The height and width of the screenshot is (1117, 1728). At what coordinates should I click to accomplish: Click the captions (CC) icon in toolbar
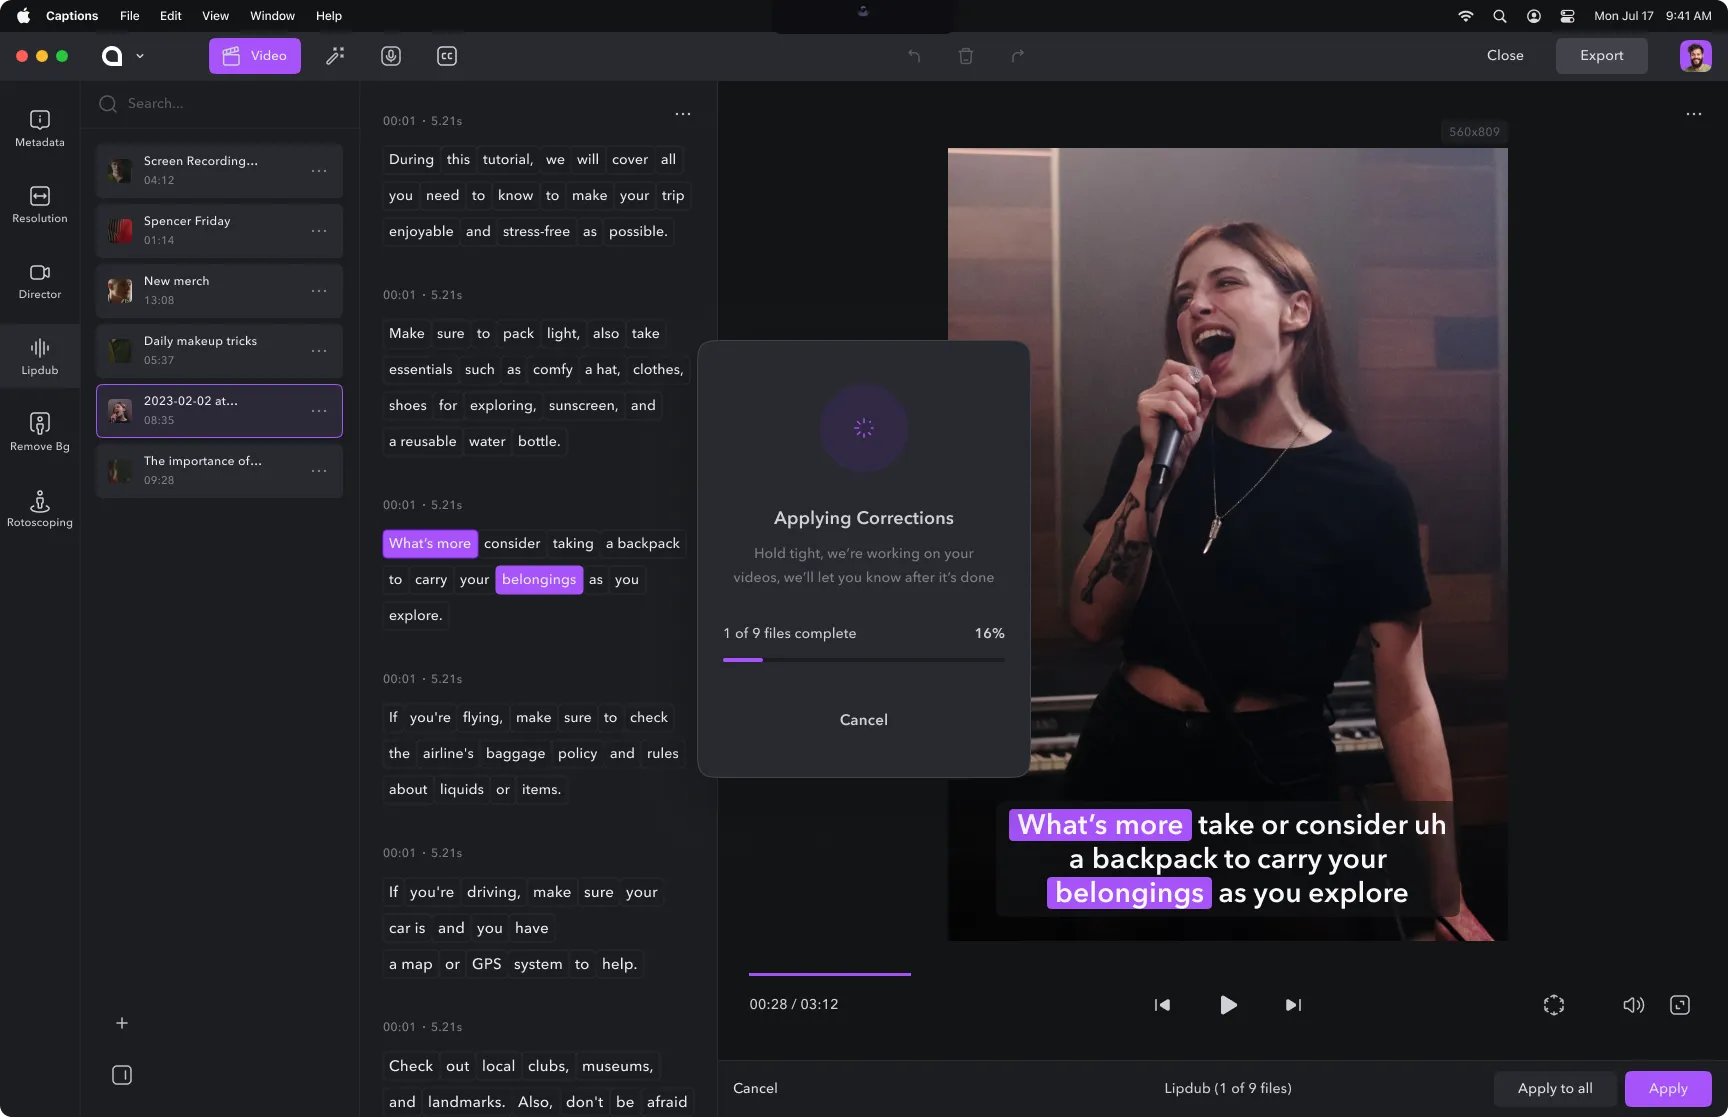[446, 56]
